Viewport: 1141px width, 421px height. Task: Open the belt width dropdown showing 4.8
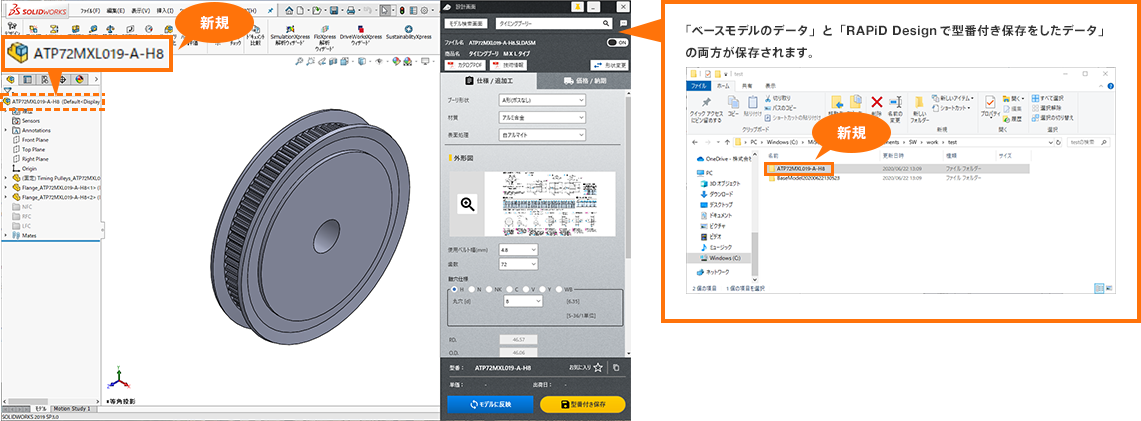(x=518, y=250)
